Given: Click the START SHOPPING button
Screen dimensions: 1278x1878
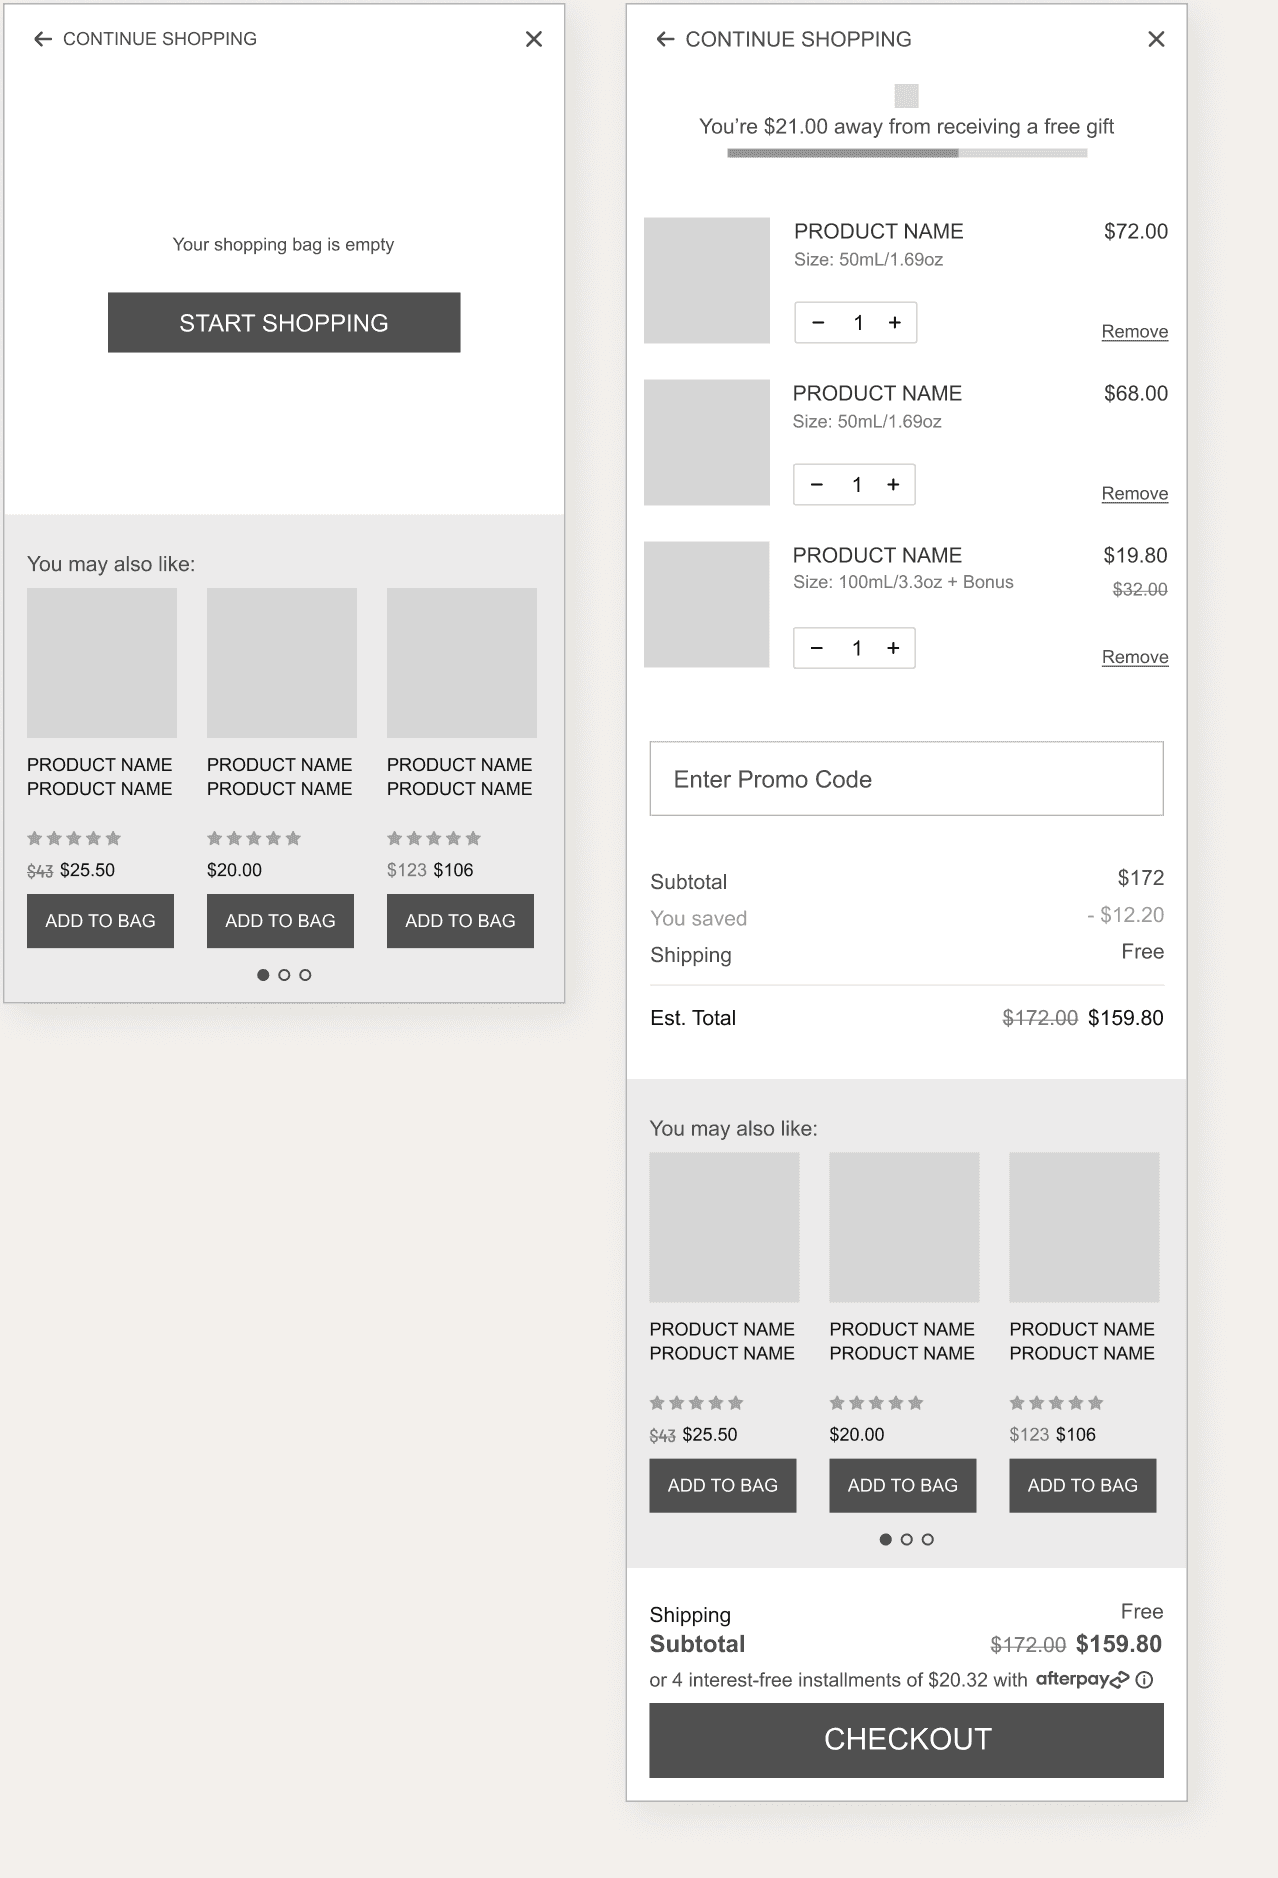Looking at the screenshot, I should pos(284,322).
